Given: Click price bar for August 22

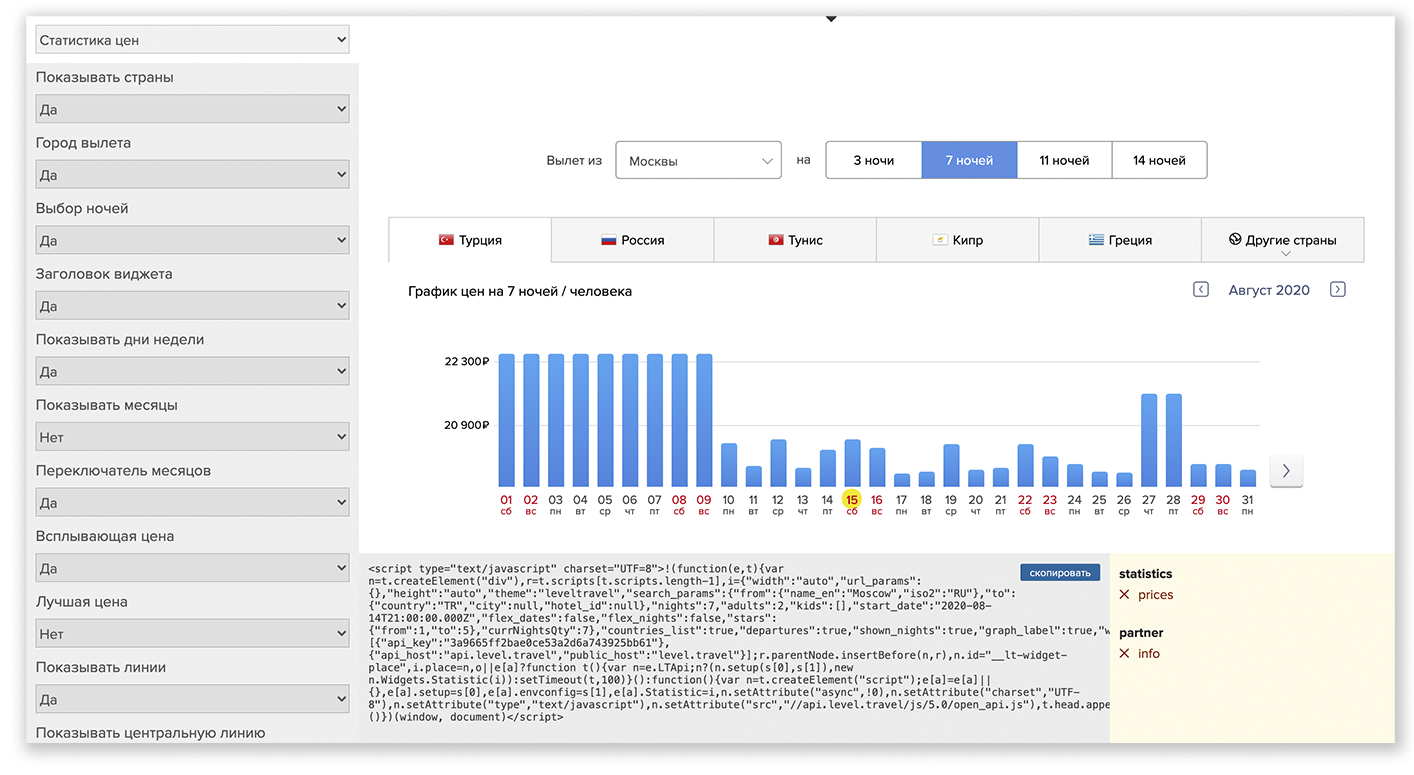Looking at the screenshot, I should point(1025,466).
